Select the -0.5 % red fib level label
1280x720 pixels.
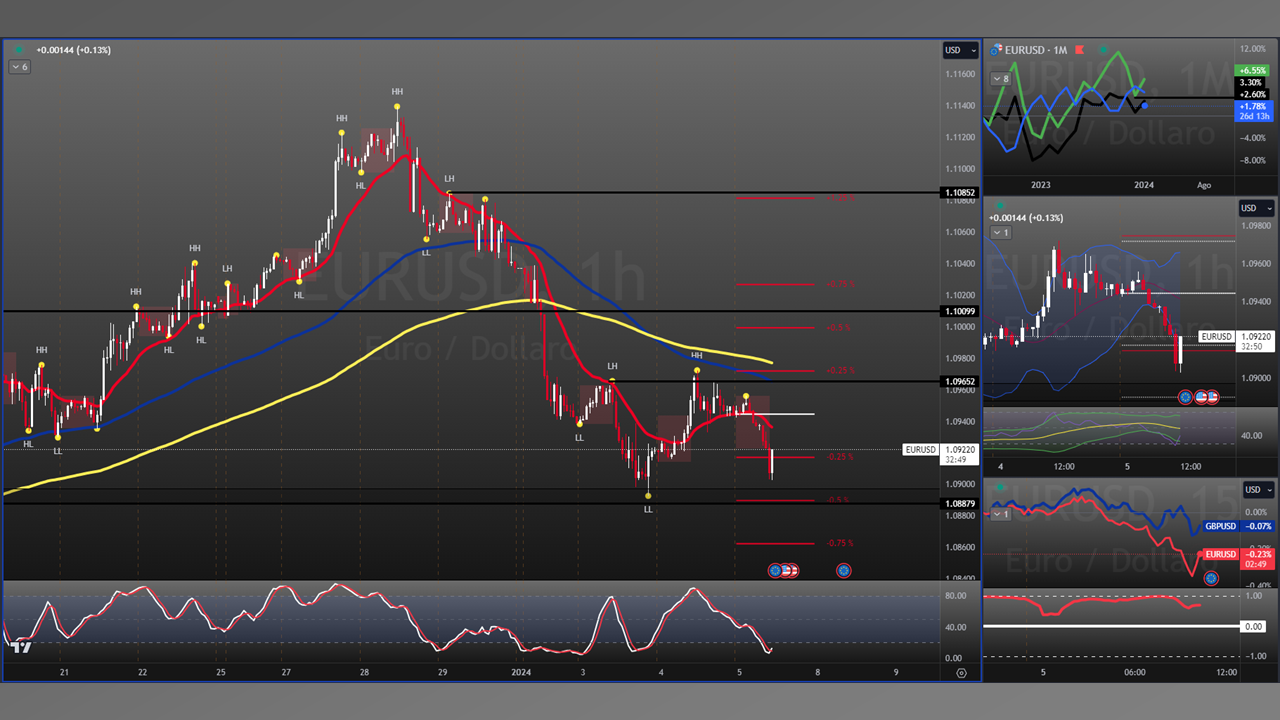click(x=838, y=500)
